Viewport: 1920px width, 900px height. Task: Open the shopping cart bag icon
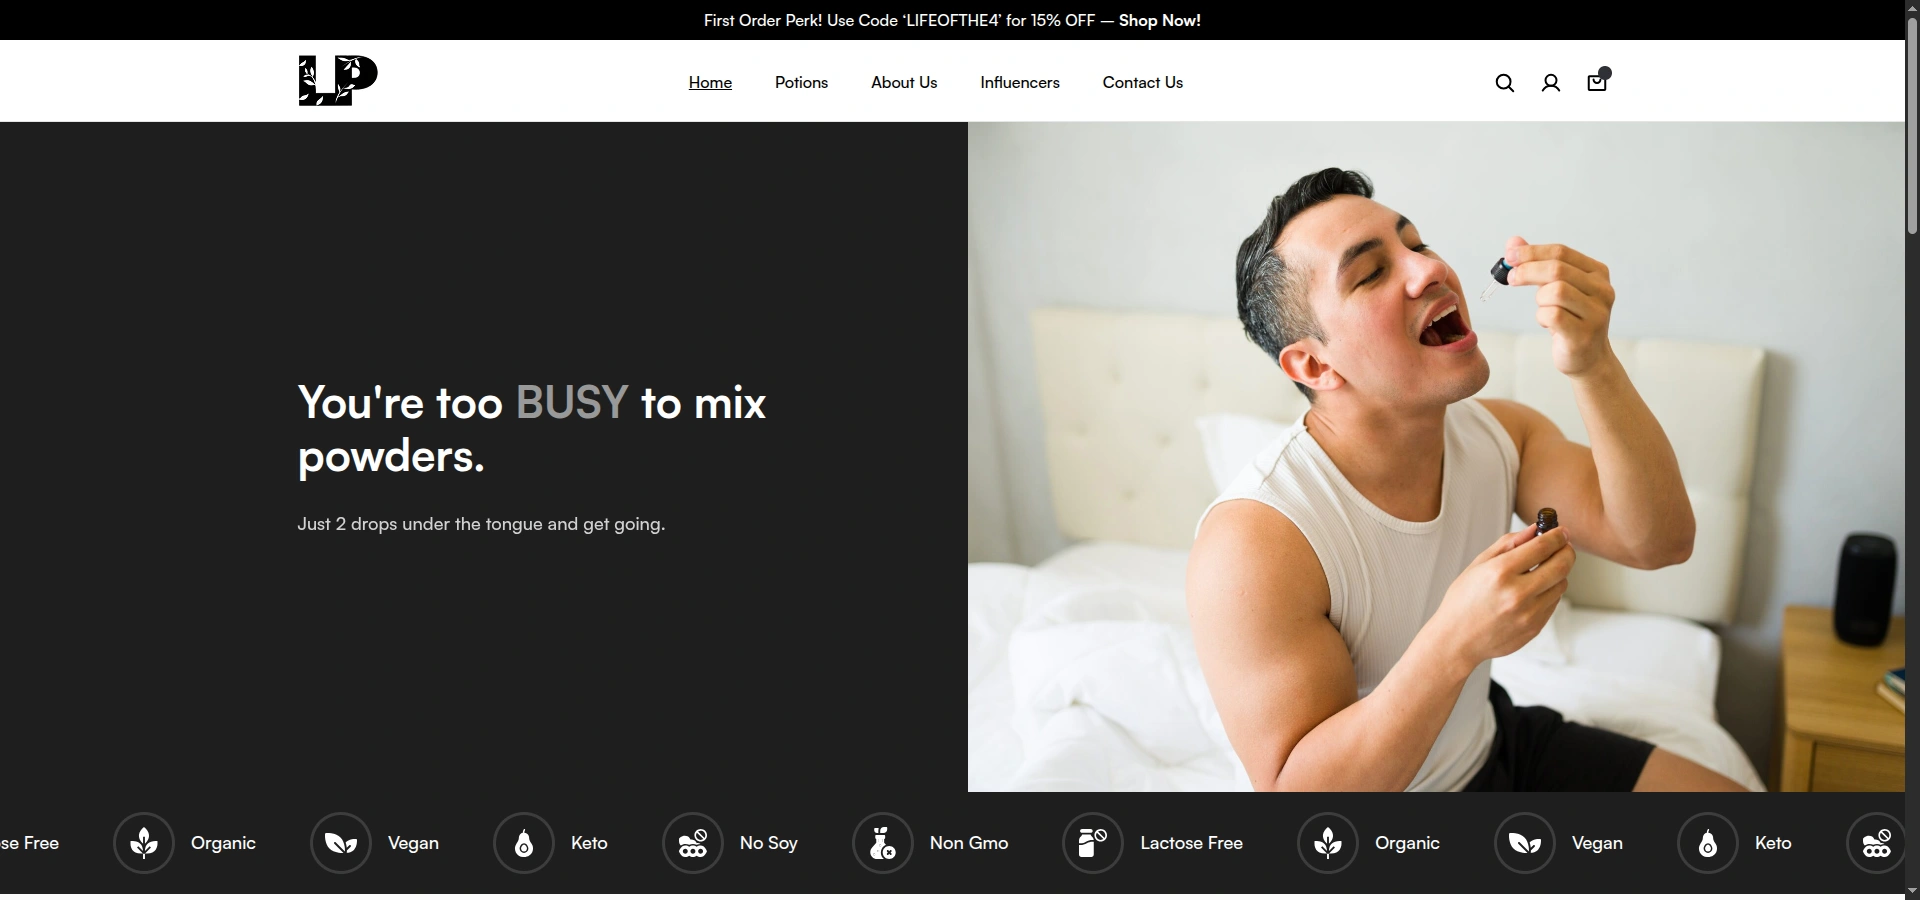pos(1597,81)
